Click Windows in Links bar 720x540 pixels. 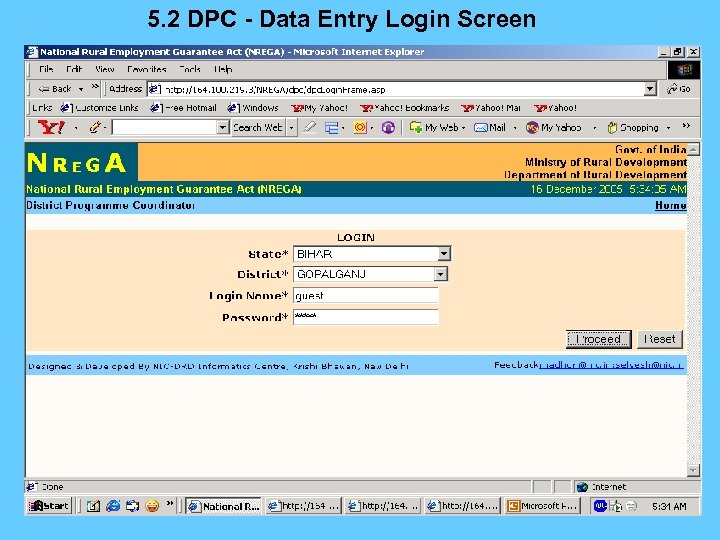[x=253, y=108]
